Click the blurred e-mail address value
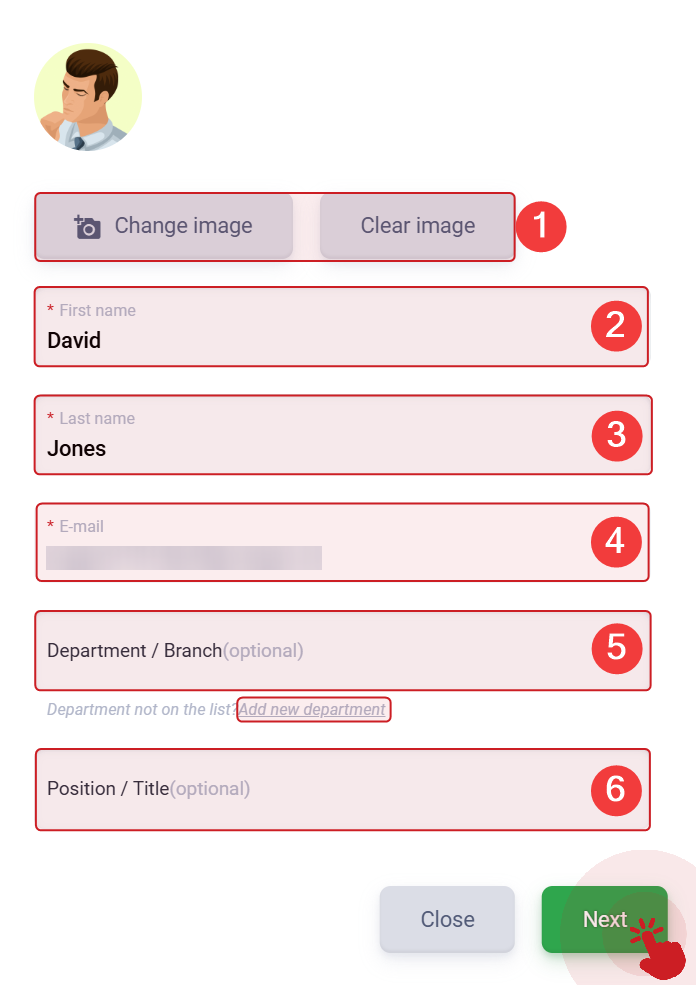The width and height of the screenshot is (696, 985). pos(184,558)
